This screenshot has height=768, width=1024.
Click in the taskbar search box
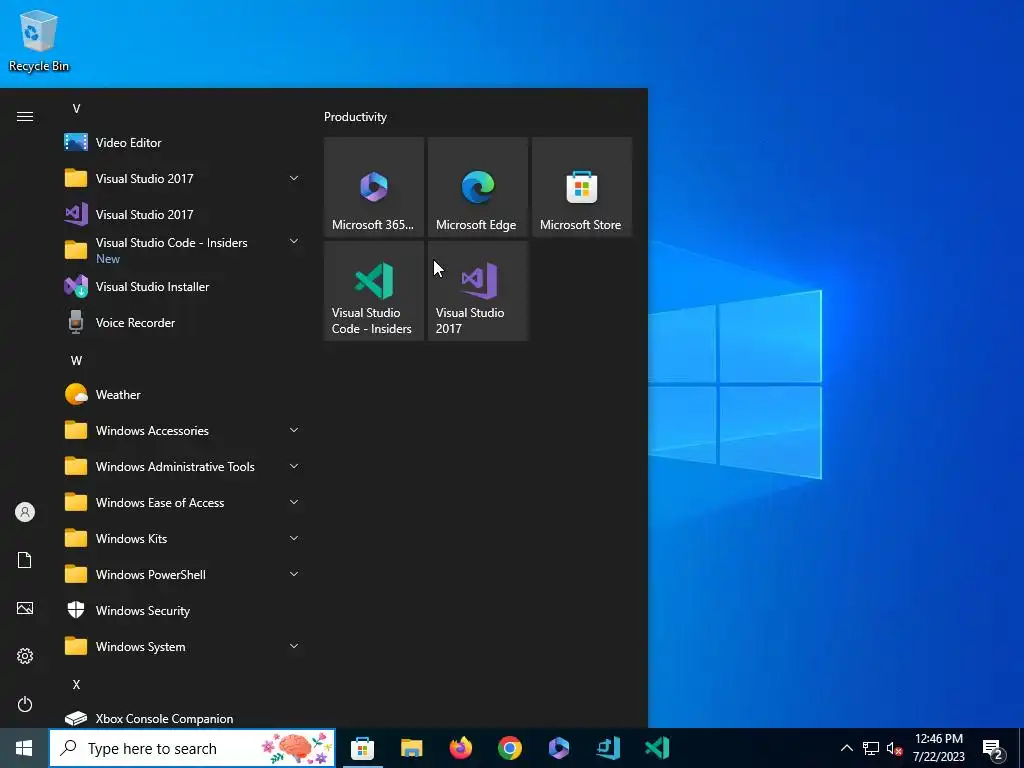click(x=192, y=748)
